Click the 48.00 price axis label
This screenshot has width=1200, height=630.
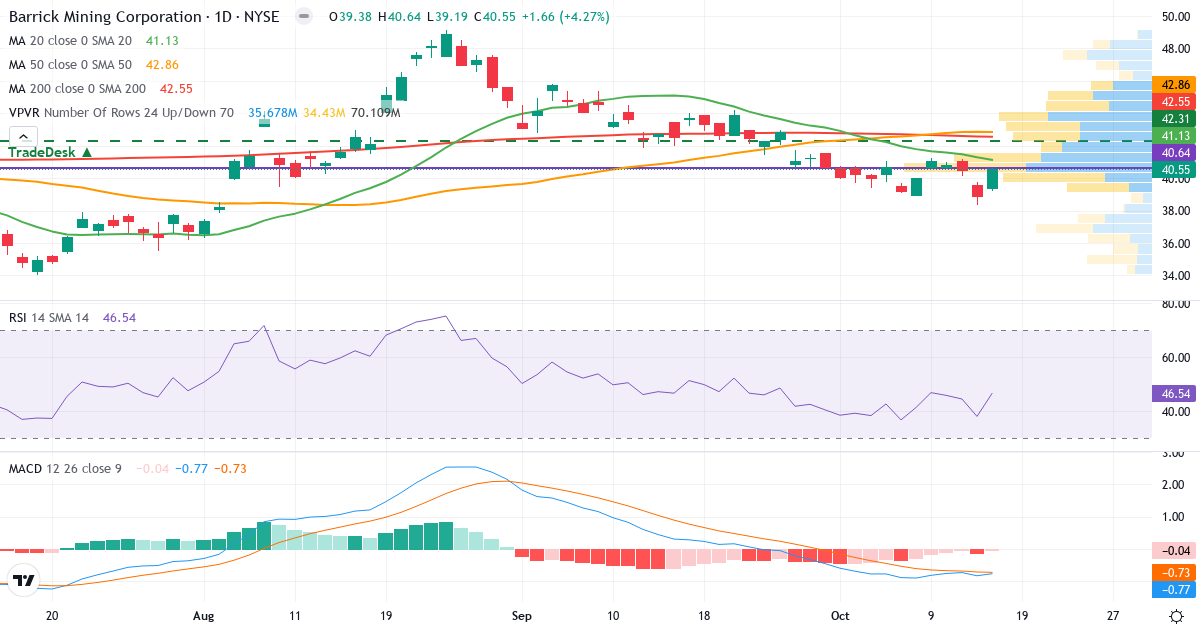pos(1174,48)
